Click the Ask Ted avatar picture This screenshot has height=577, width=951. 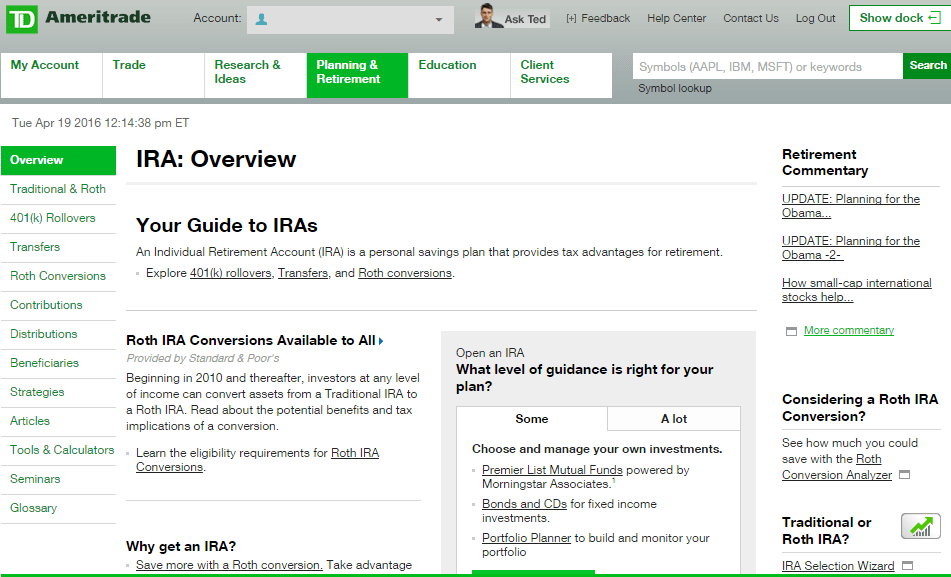pyautogui.click(x=487, y=16)
